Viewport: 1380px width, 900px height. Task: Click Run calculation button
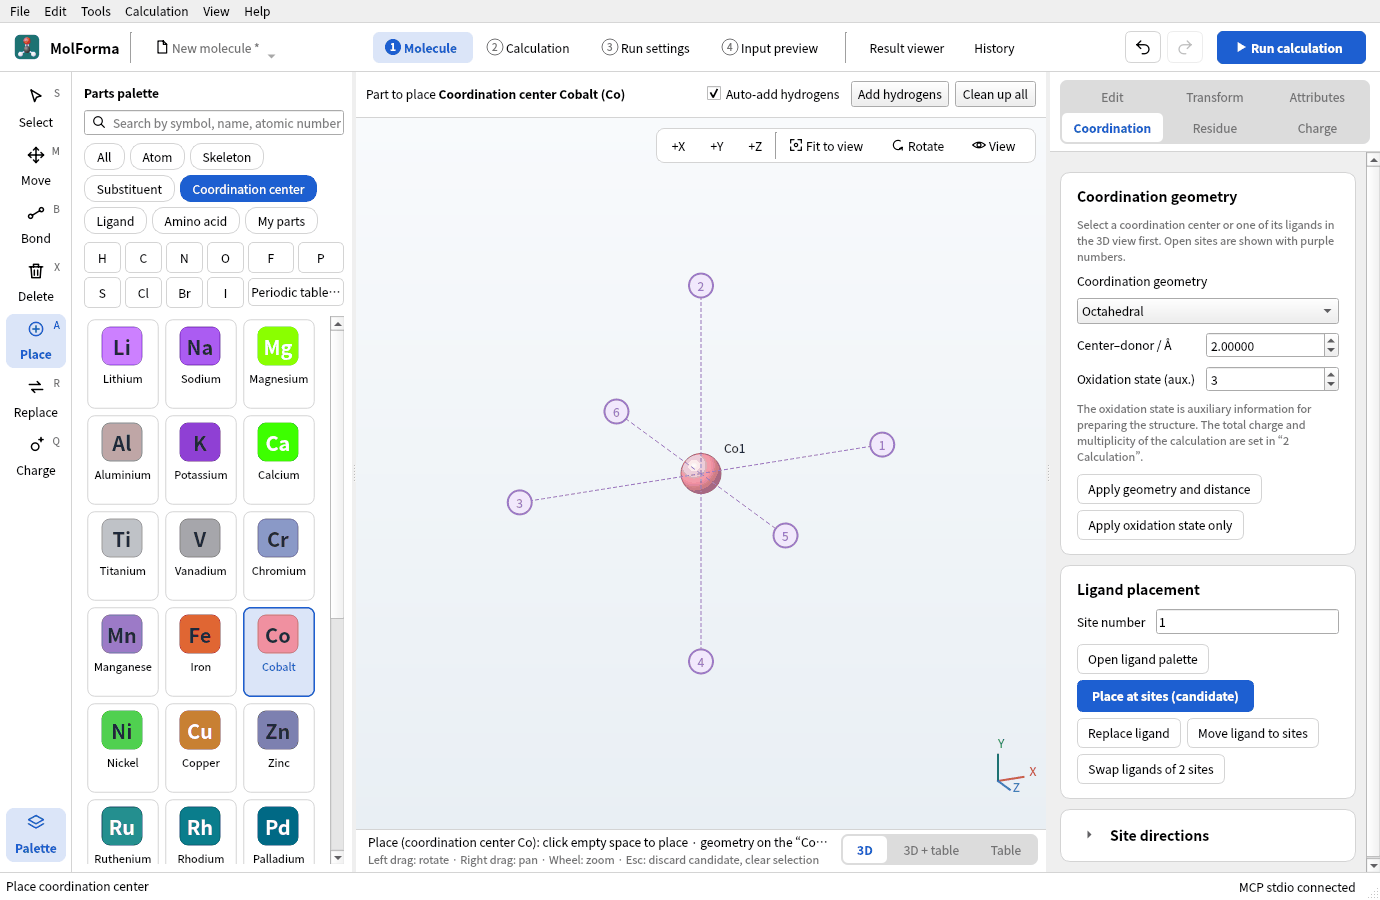[x=1291, y=47]
